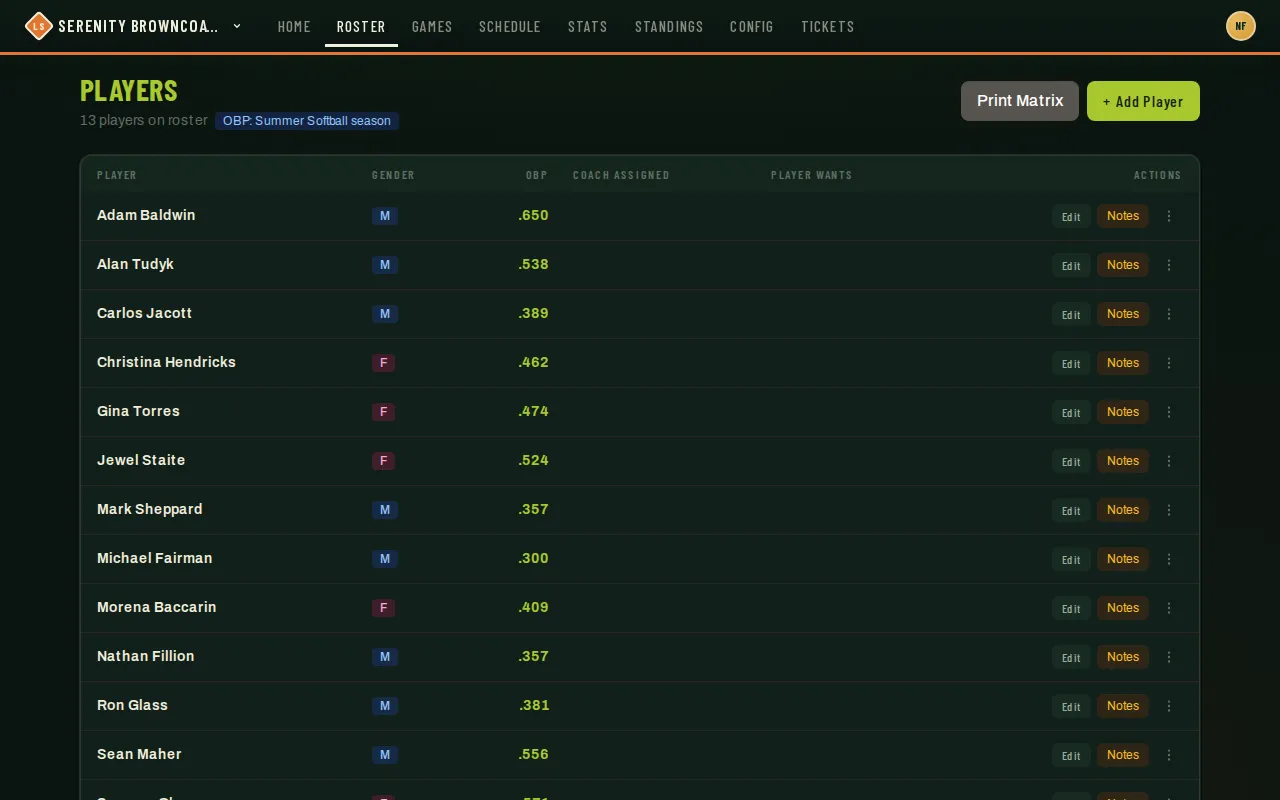Open more actions for Mark Sheppard
The width and height of the screenshot is (1280, 800).
[x=1169, y=510]
